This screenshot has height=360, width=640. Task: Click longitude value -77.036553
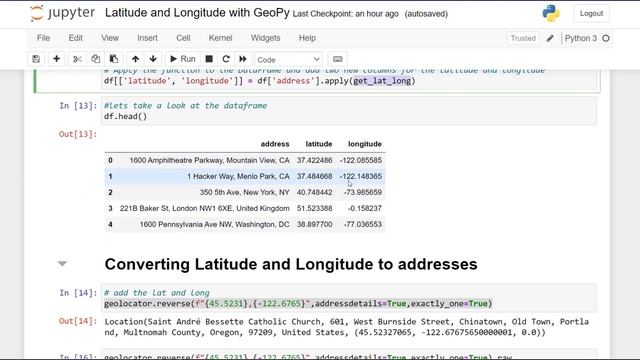pos(363,224)
